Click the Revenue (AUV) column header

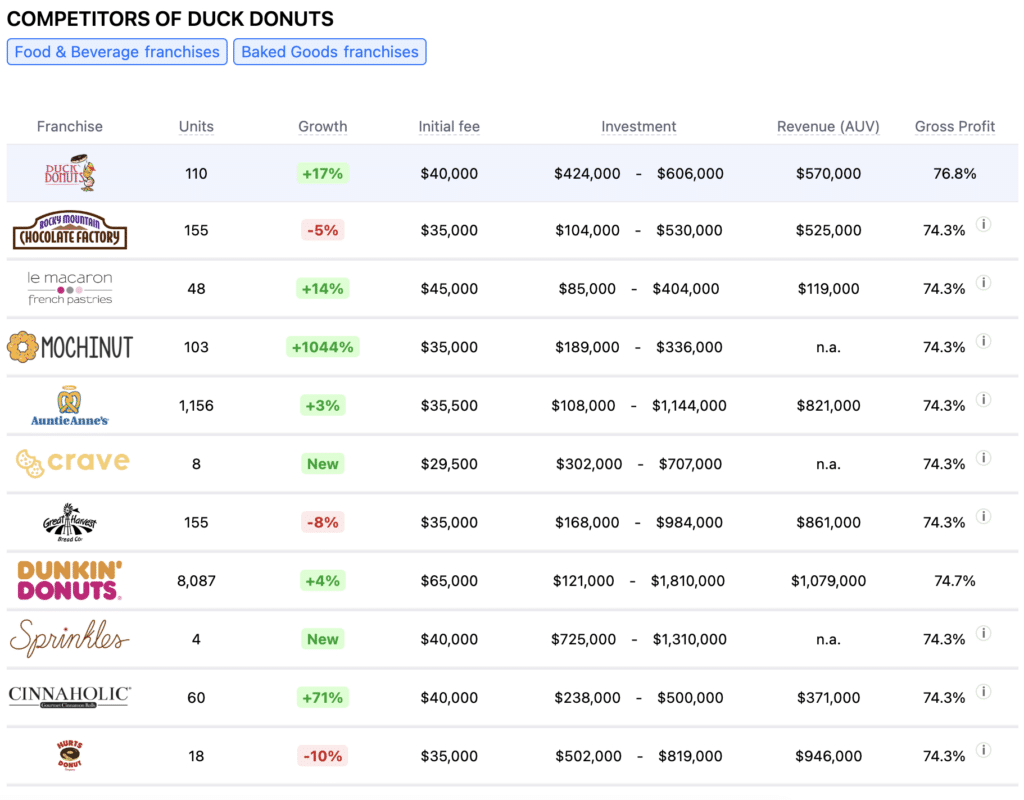828,126
